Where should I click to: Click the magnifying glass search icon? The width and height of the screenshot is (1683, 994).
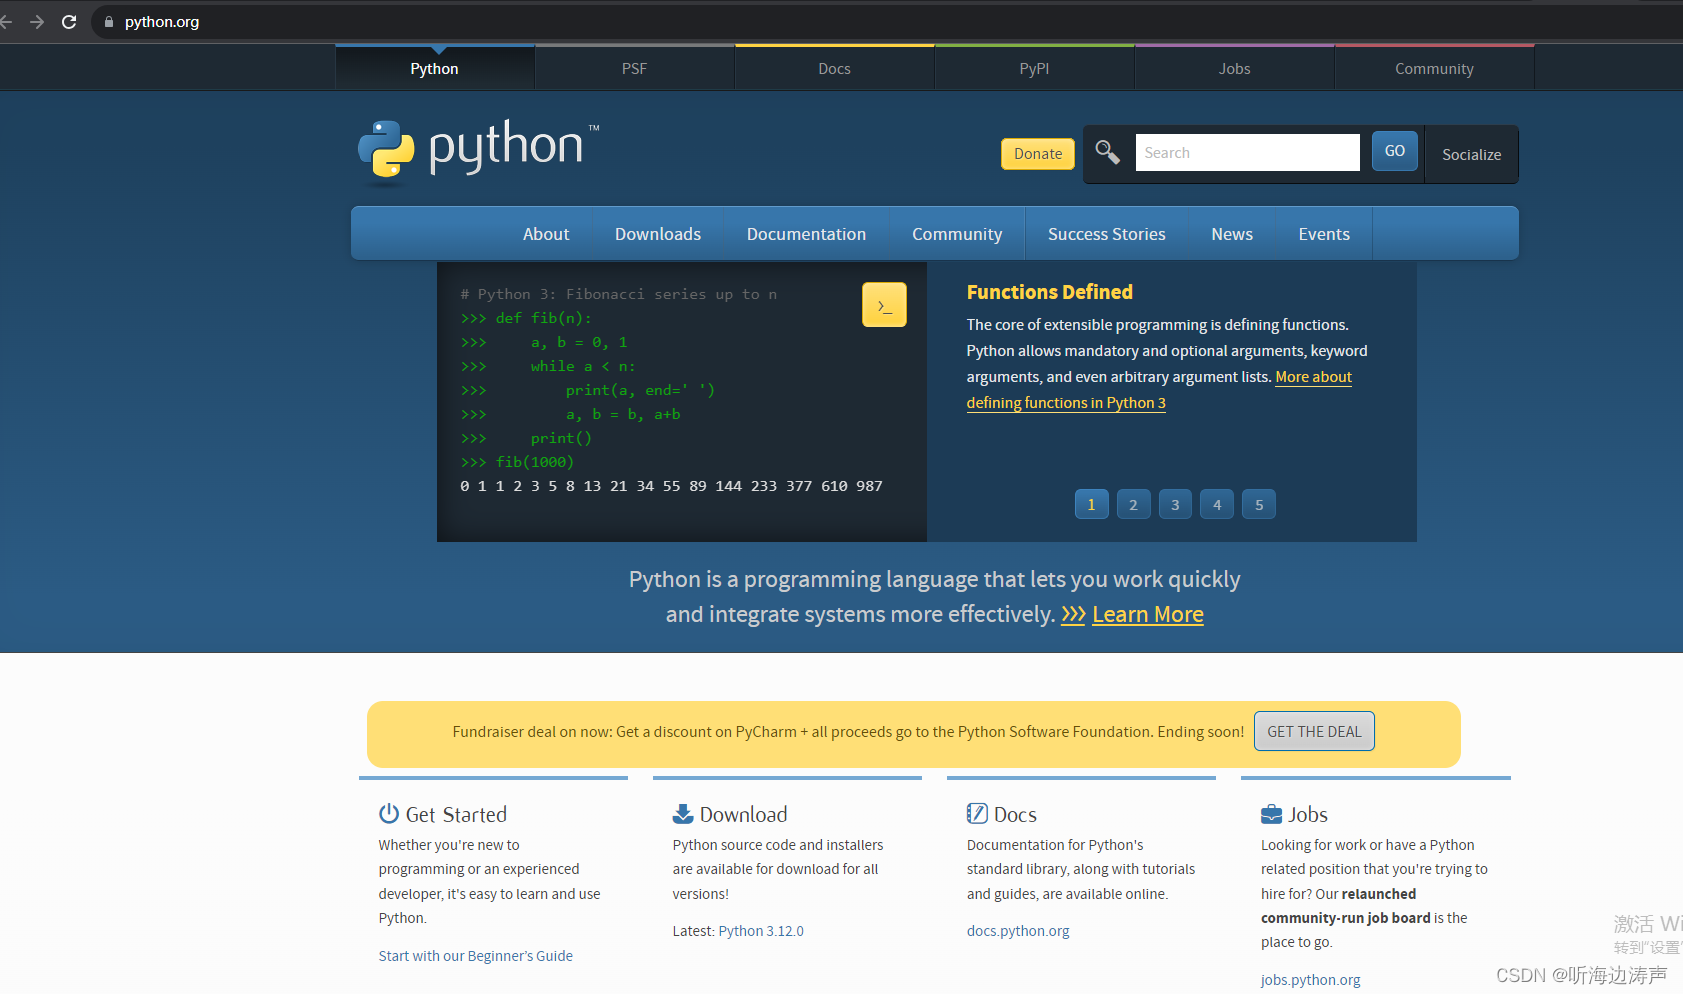pyautogui.click(x=1107, y=152)
